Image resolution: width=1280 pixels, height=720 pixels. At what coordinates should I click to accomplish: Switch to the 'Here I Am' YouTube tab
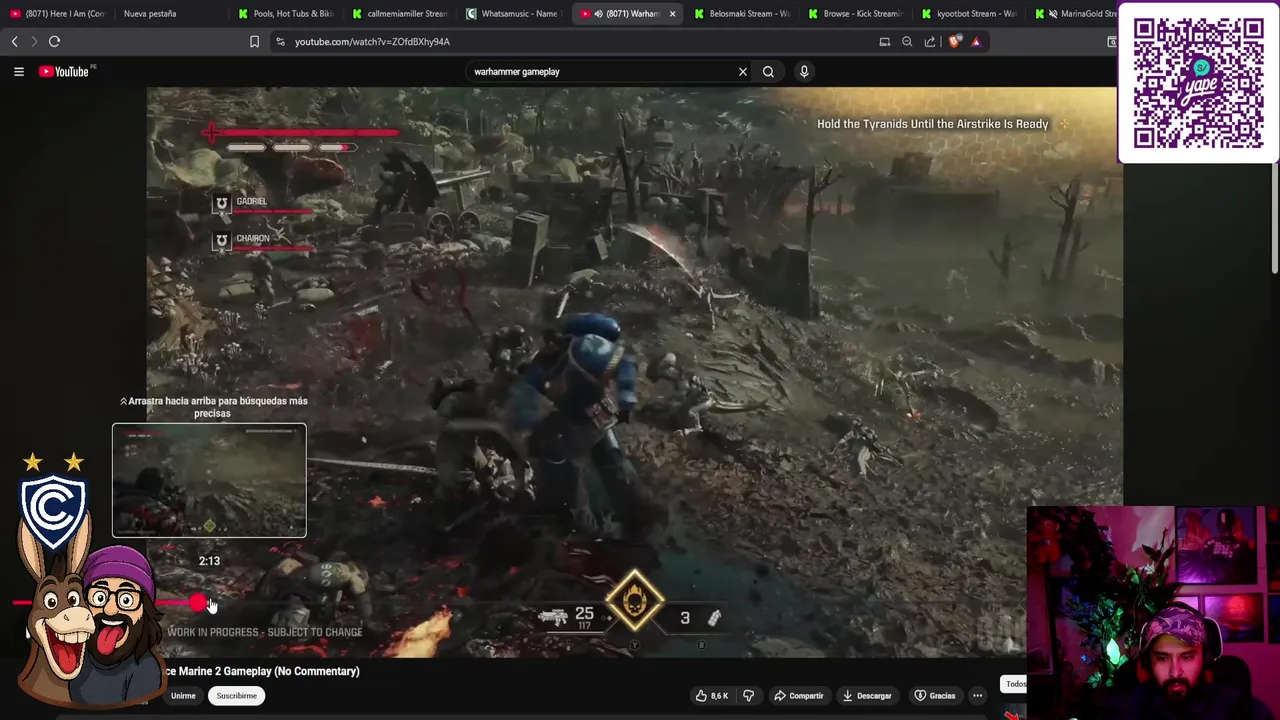coord(58,14)
